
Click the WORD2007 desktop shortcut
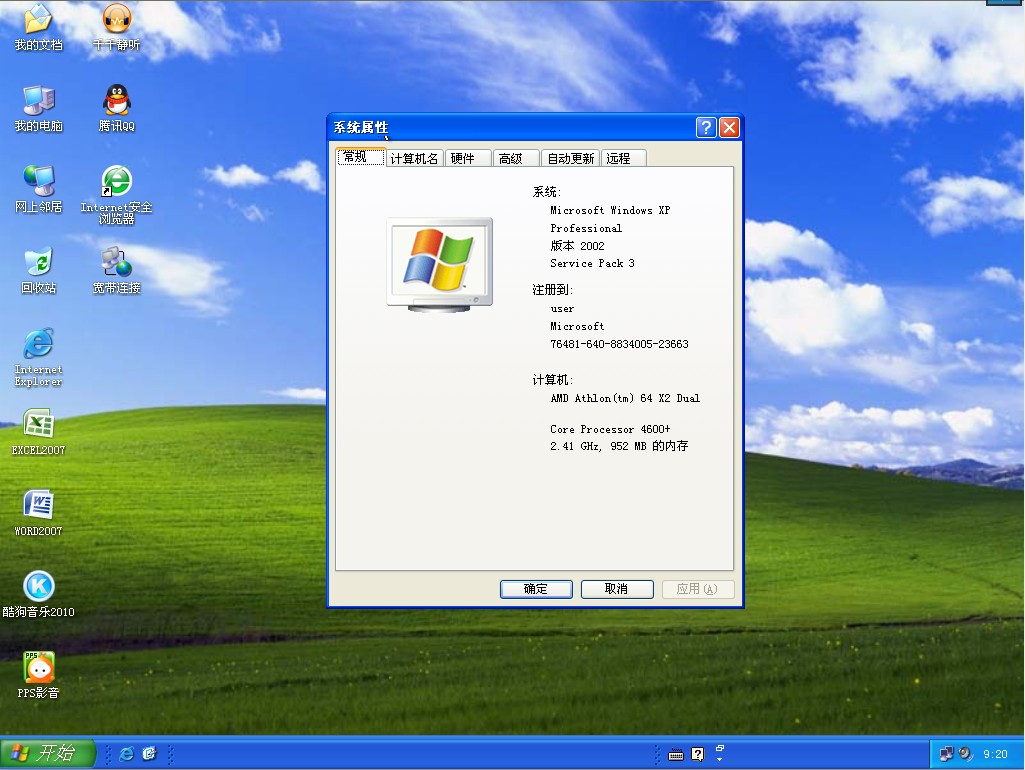(38, 506)
